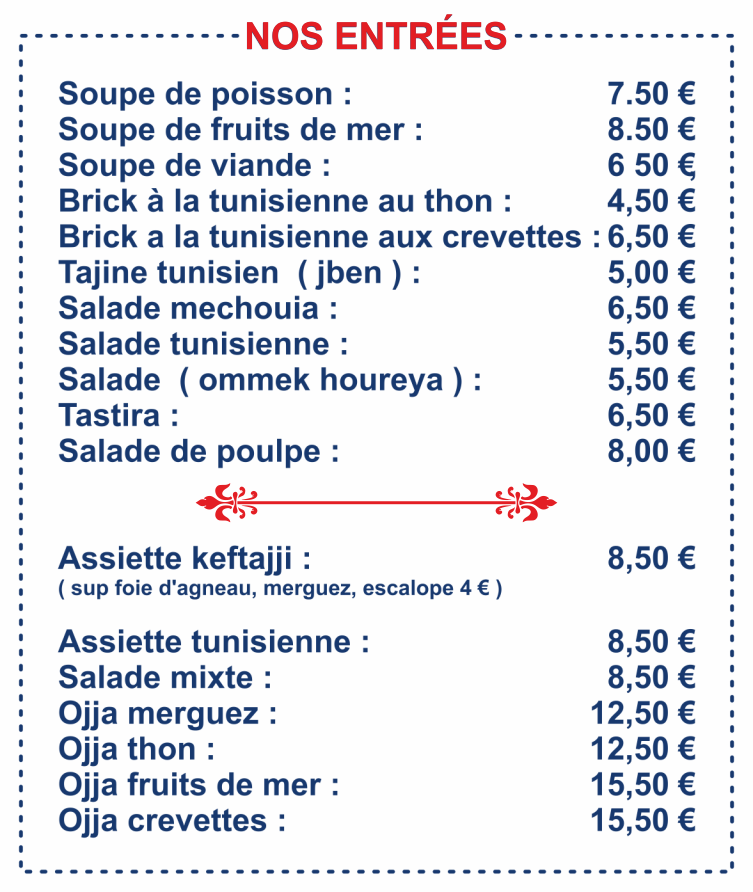Click the left red fleur-de-lis ornament
Screen dimensions: 753x892
(227, 502)
